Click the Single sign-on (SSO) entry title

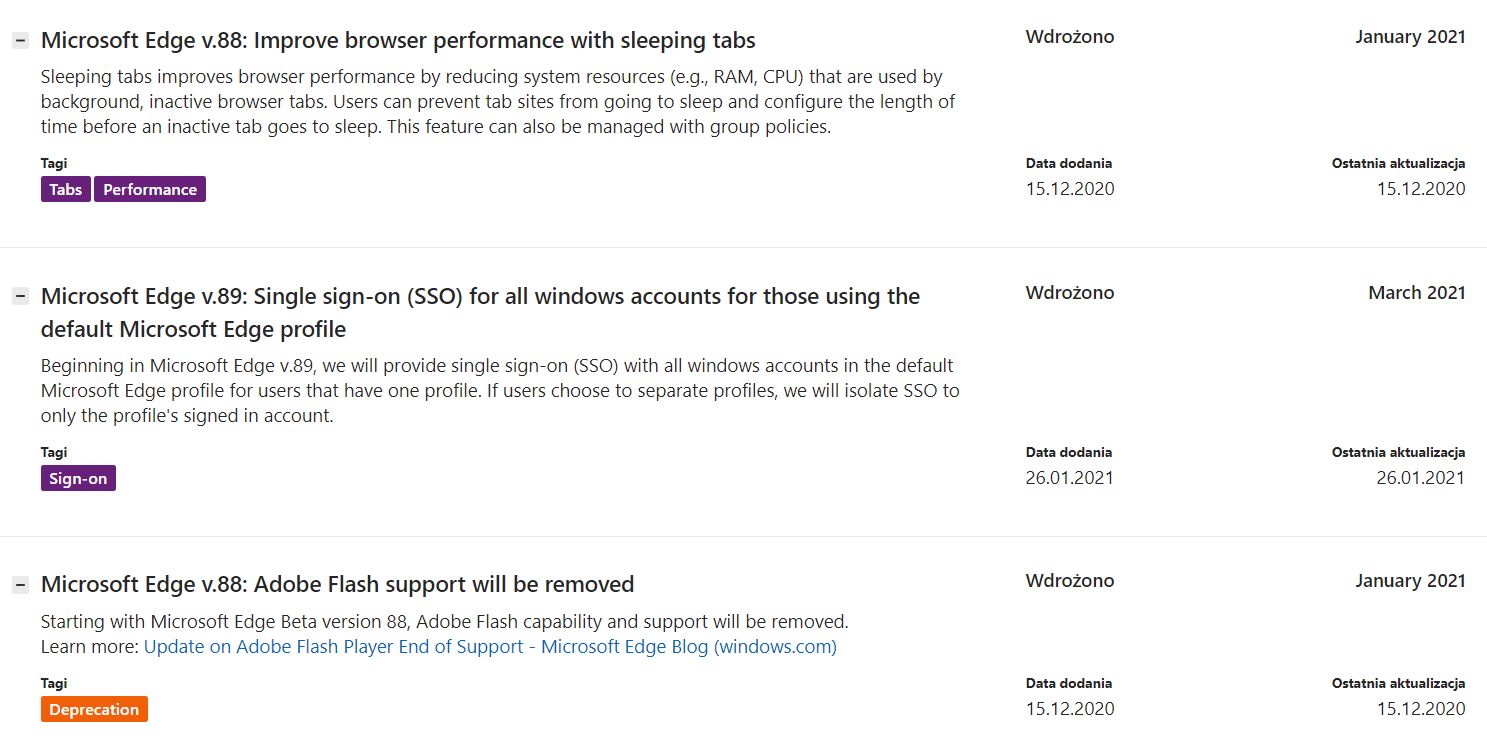[x=480, y=312]
